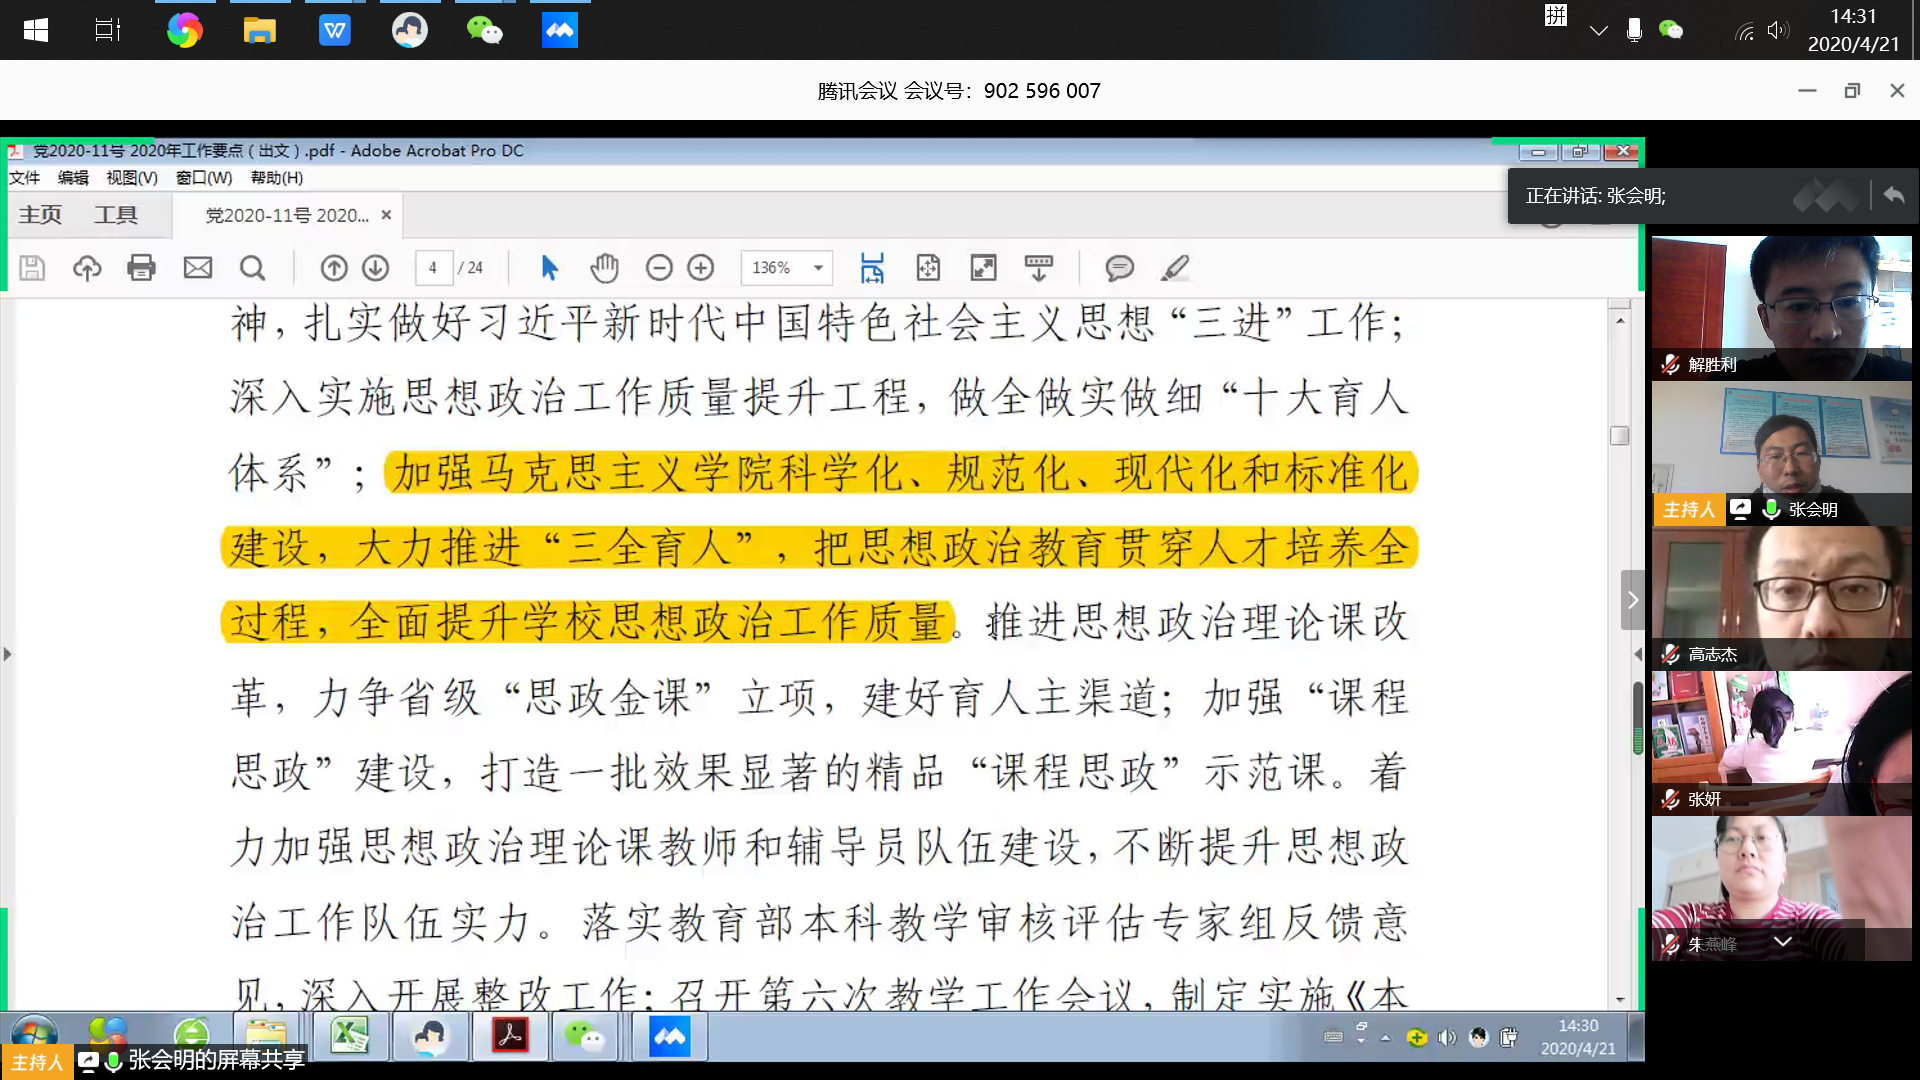The width and height of the screenshot is (1920, 1080).
Task: Toggle muted mic on 高志杰 tile
Action: [x=1670, y=655]
